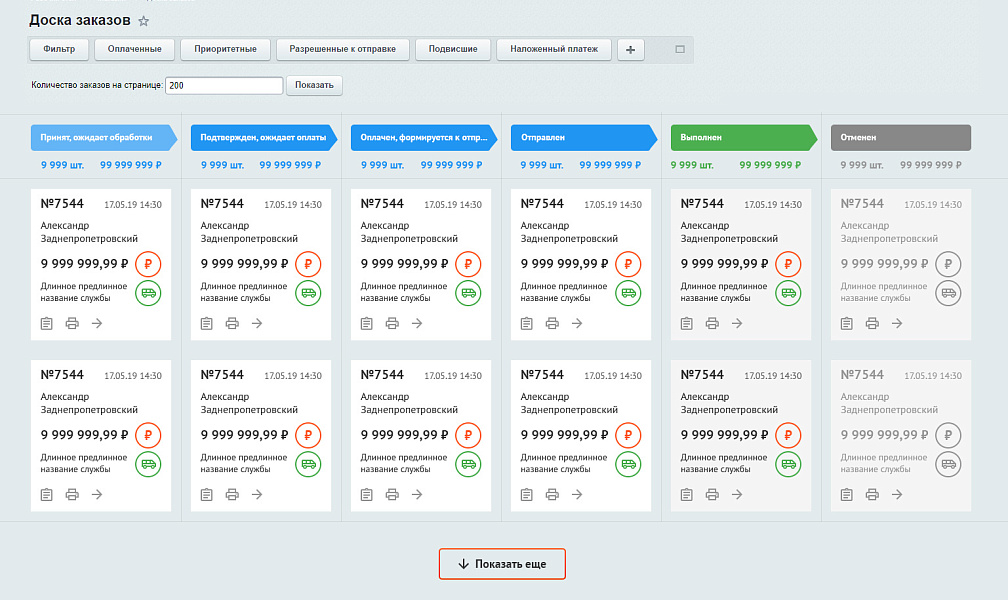The height and width of the screenshot is (600, 1008).
Task: Open clipboard details on top Отправлен card
Action: point(526,323)
